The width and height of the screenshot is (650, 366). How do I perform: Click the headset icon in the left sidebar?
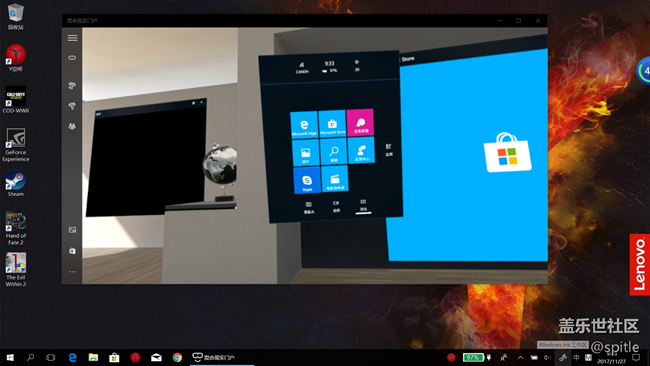click(x=72, y=58)
